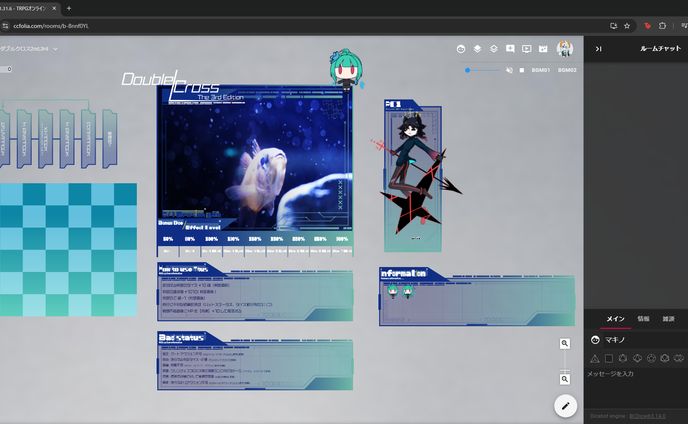Open the screen panel list layers icon
This screenshot has height=424, width=688.
pyautogui.click(x=477, y=49)
